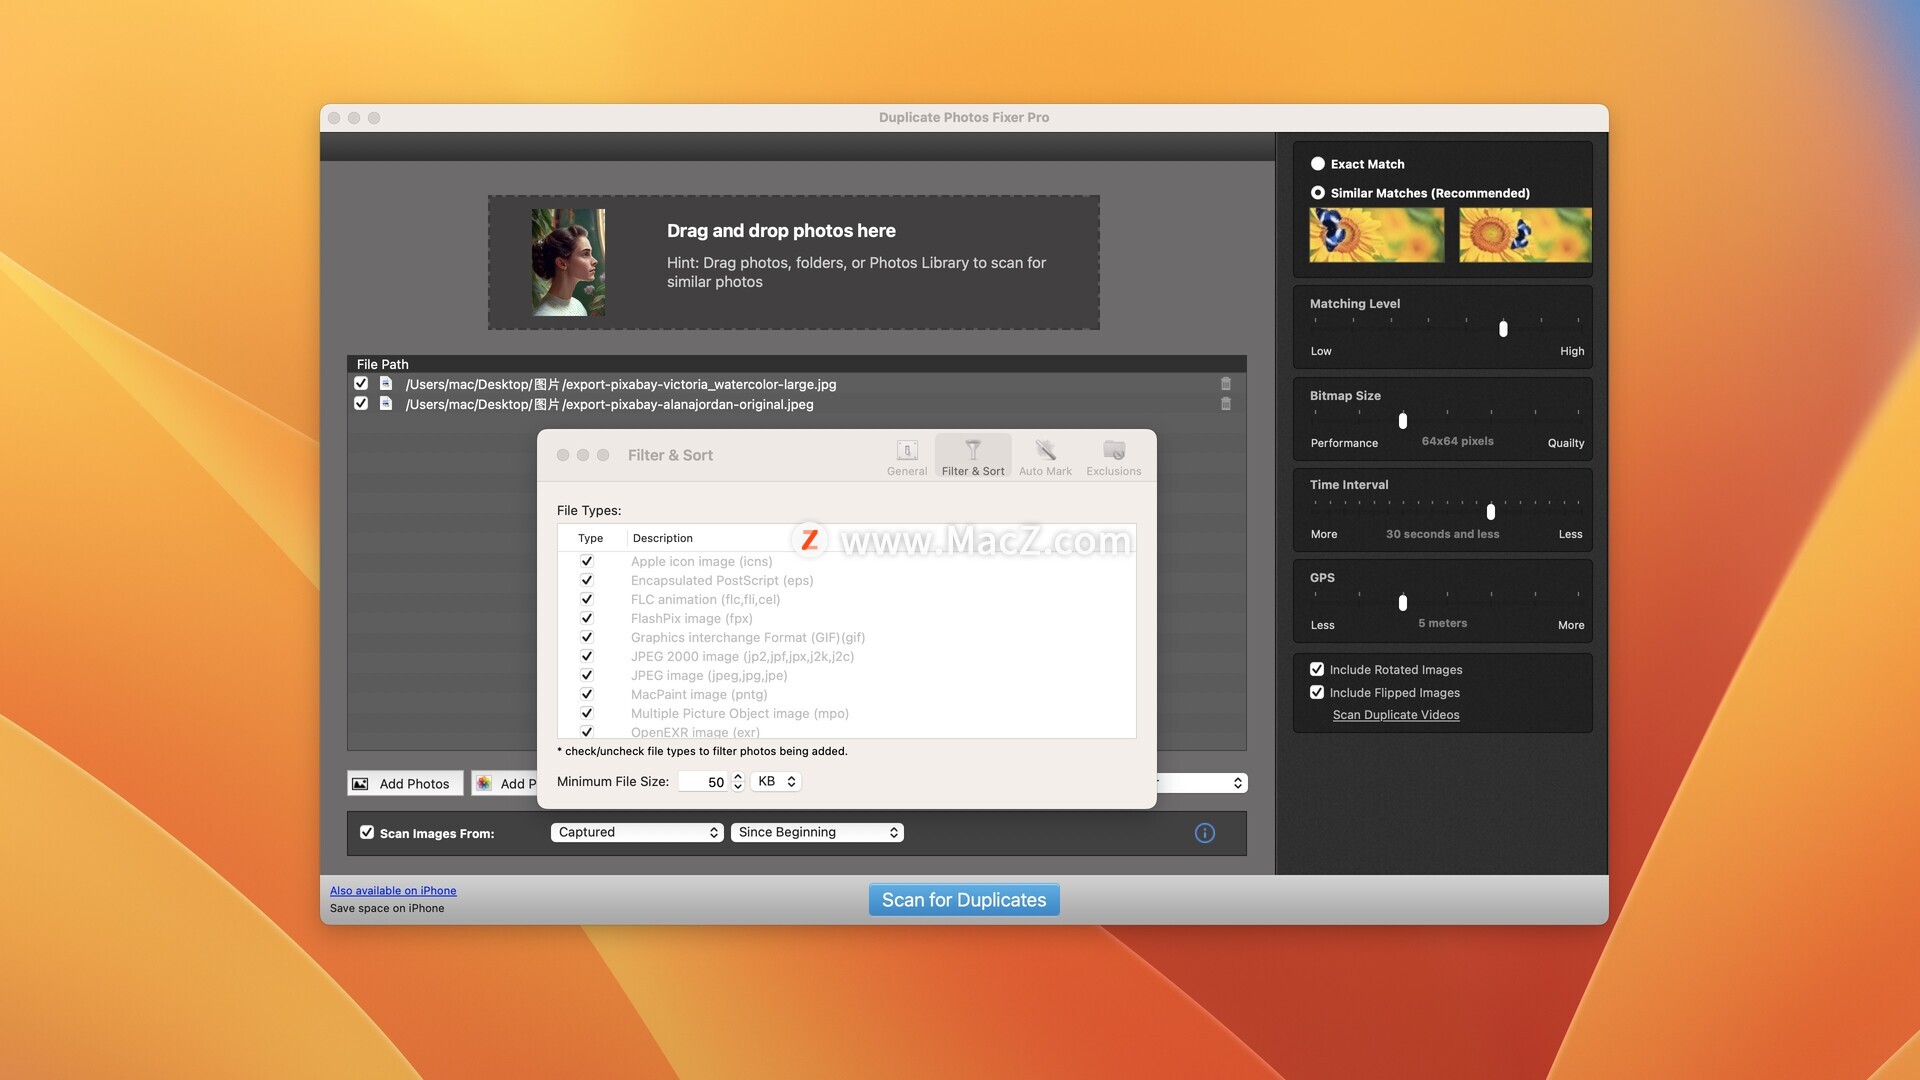Click the portrait thumbnail in drop area

(568, 262)
